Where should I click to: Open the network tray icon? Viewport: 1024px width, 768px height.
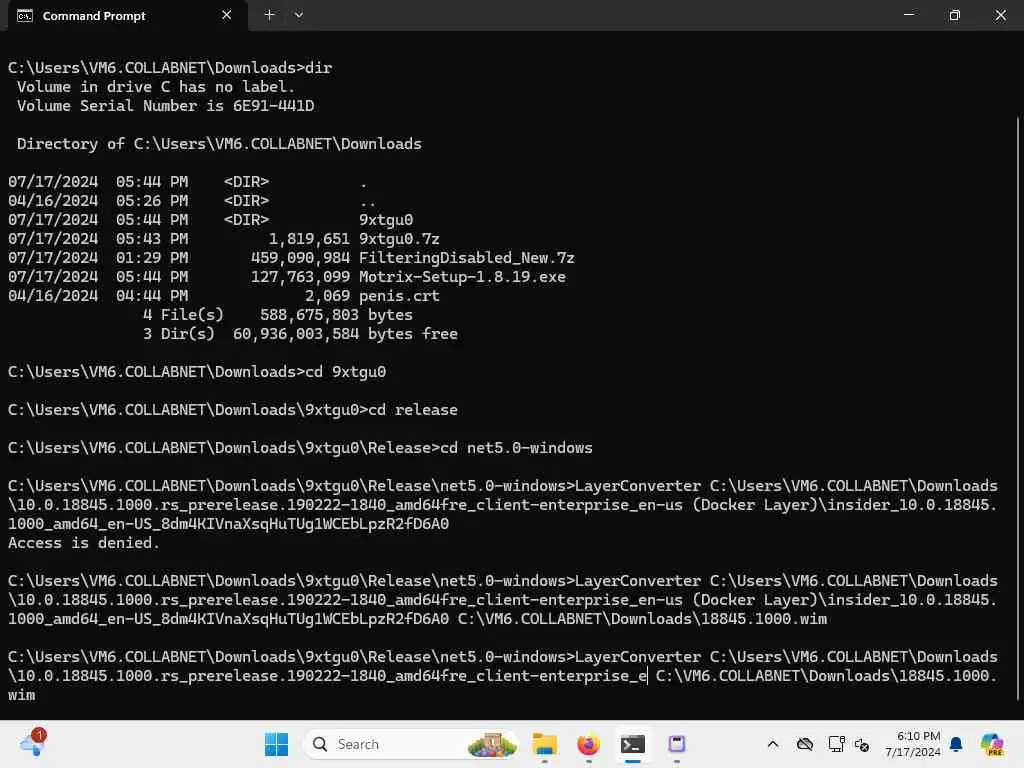(x=836, y=744)
